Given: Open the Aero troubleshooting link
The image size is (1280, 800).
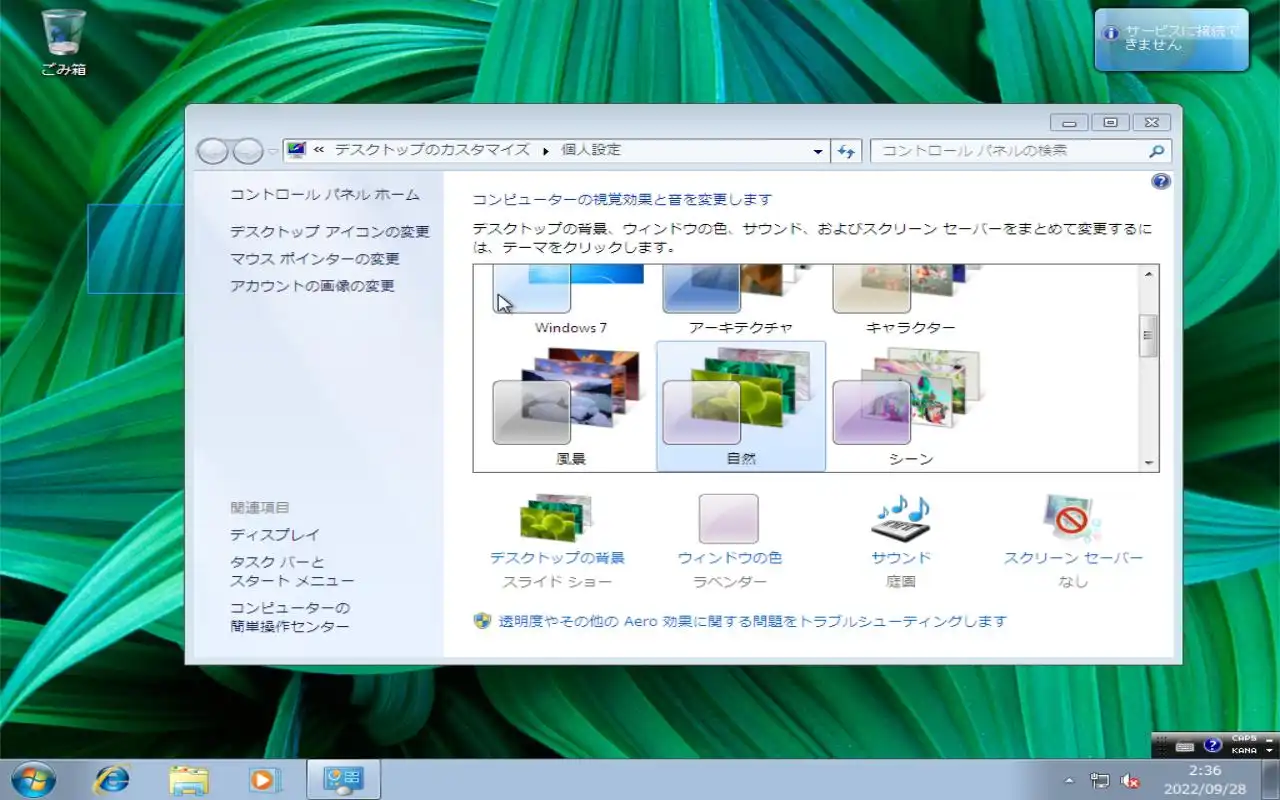Looking at the screenshot, I should point(752,621).
